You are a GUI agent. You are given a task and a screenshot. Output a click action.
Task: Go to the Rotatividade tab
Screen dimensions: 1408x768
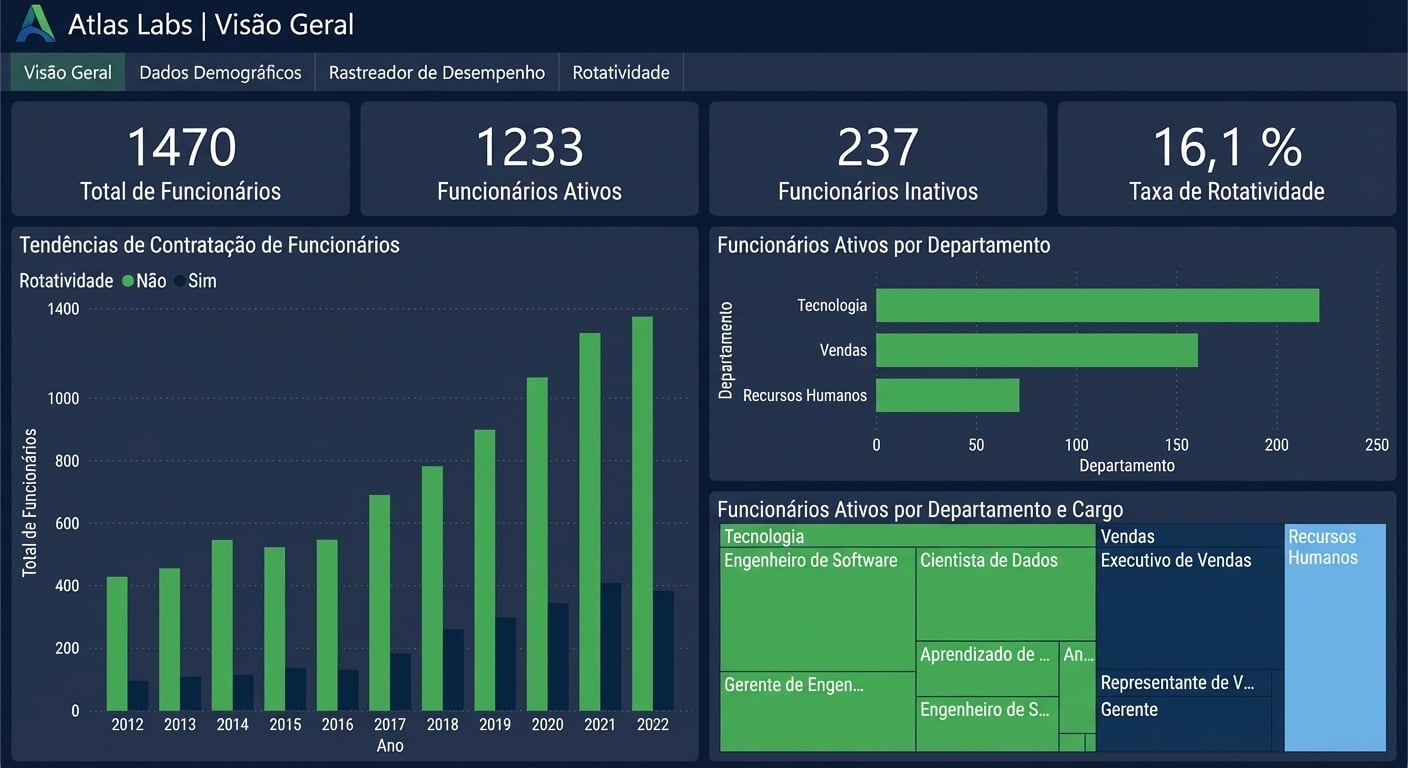[621, 73]
